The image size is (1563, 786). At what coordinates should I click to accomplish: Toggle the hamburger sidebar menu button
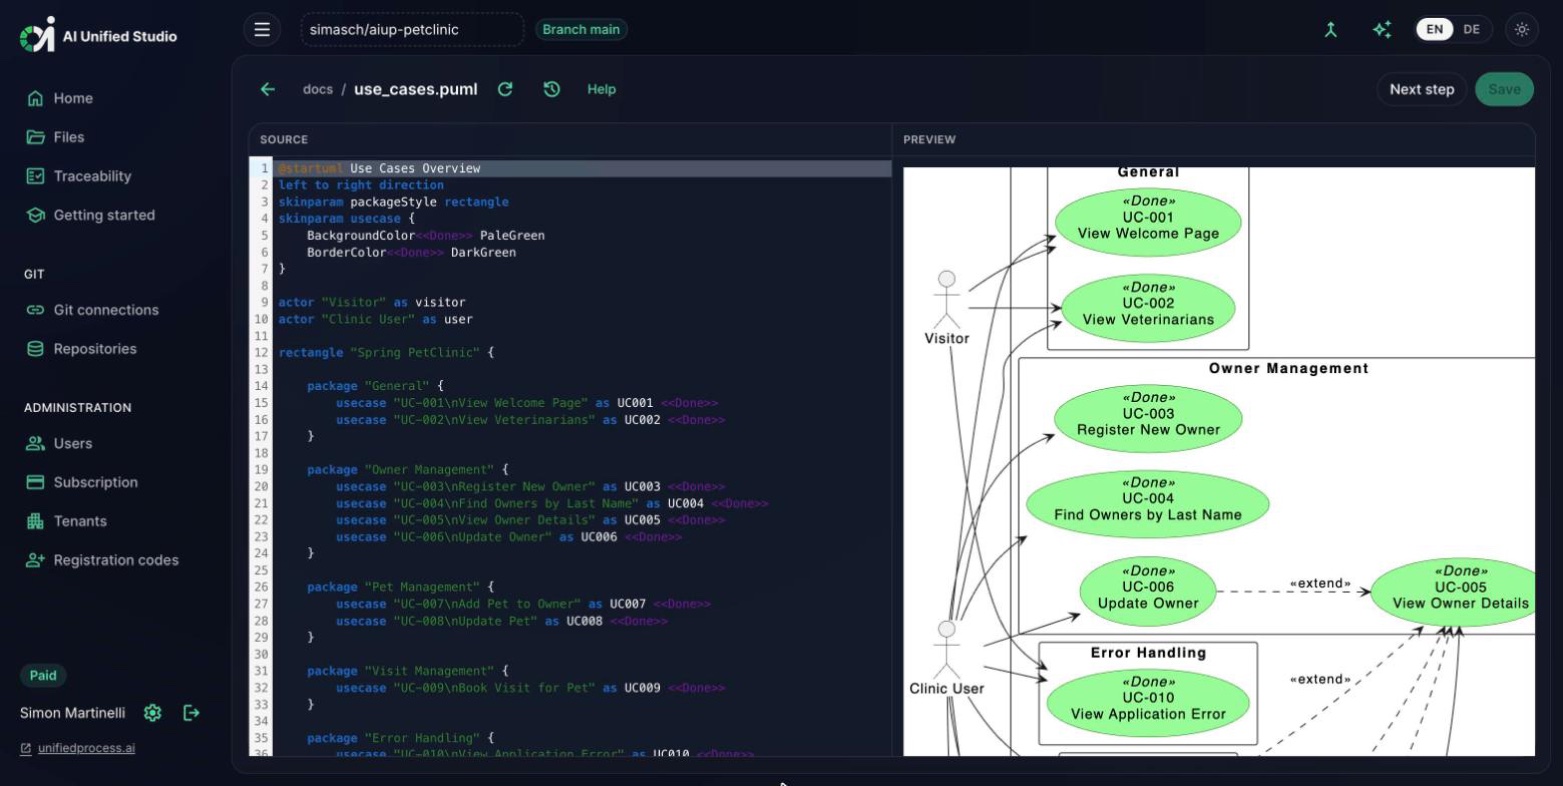pyautogui.click(x=262, y=29)
